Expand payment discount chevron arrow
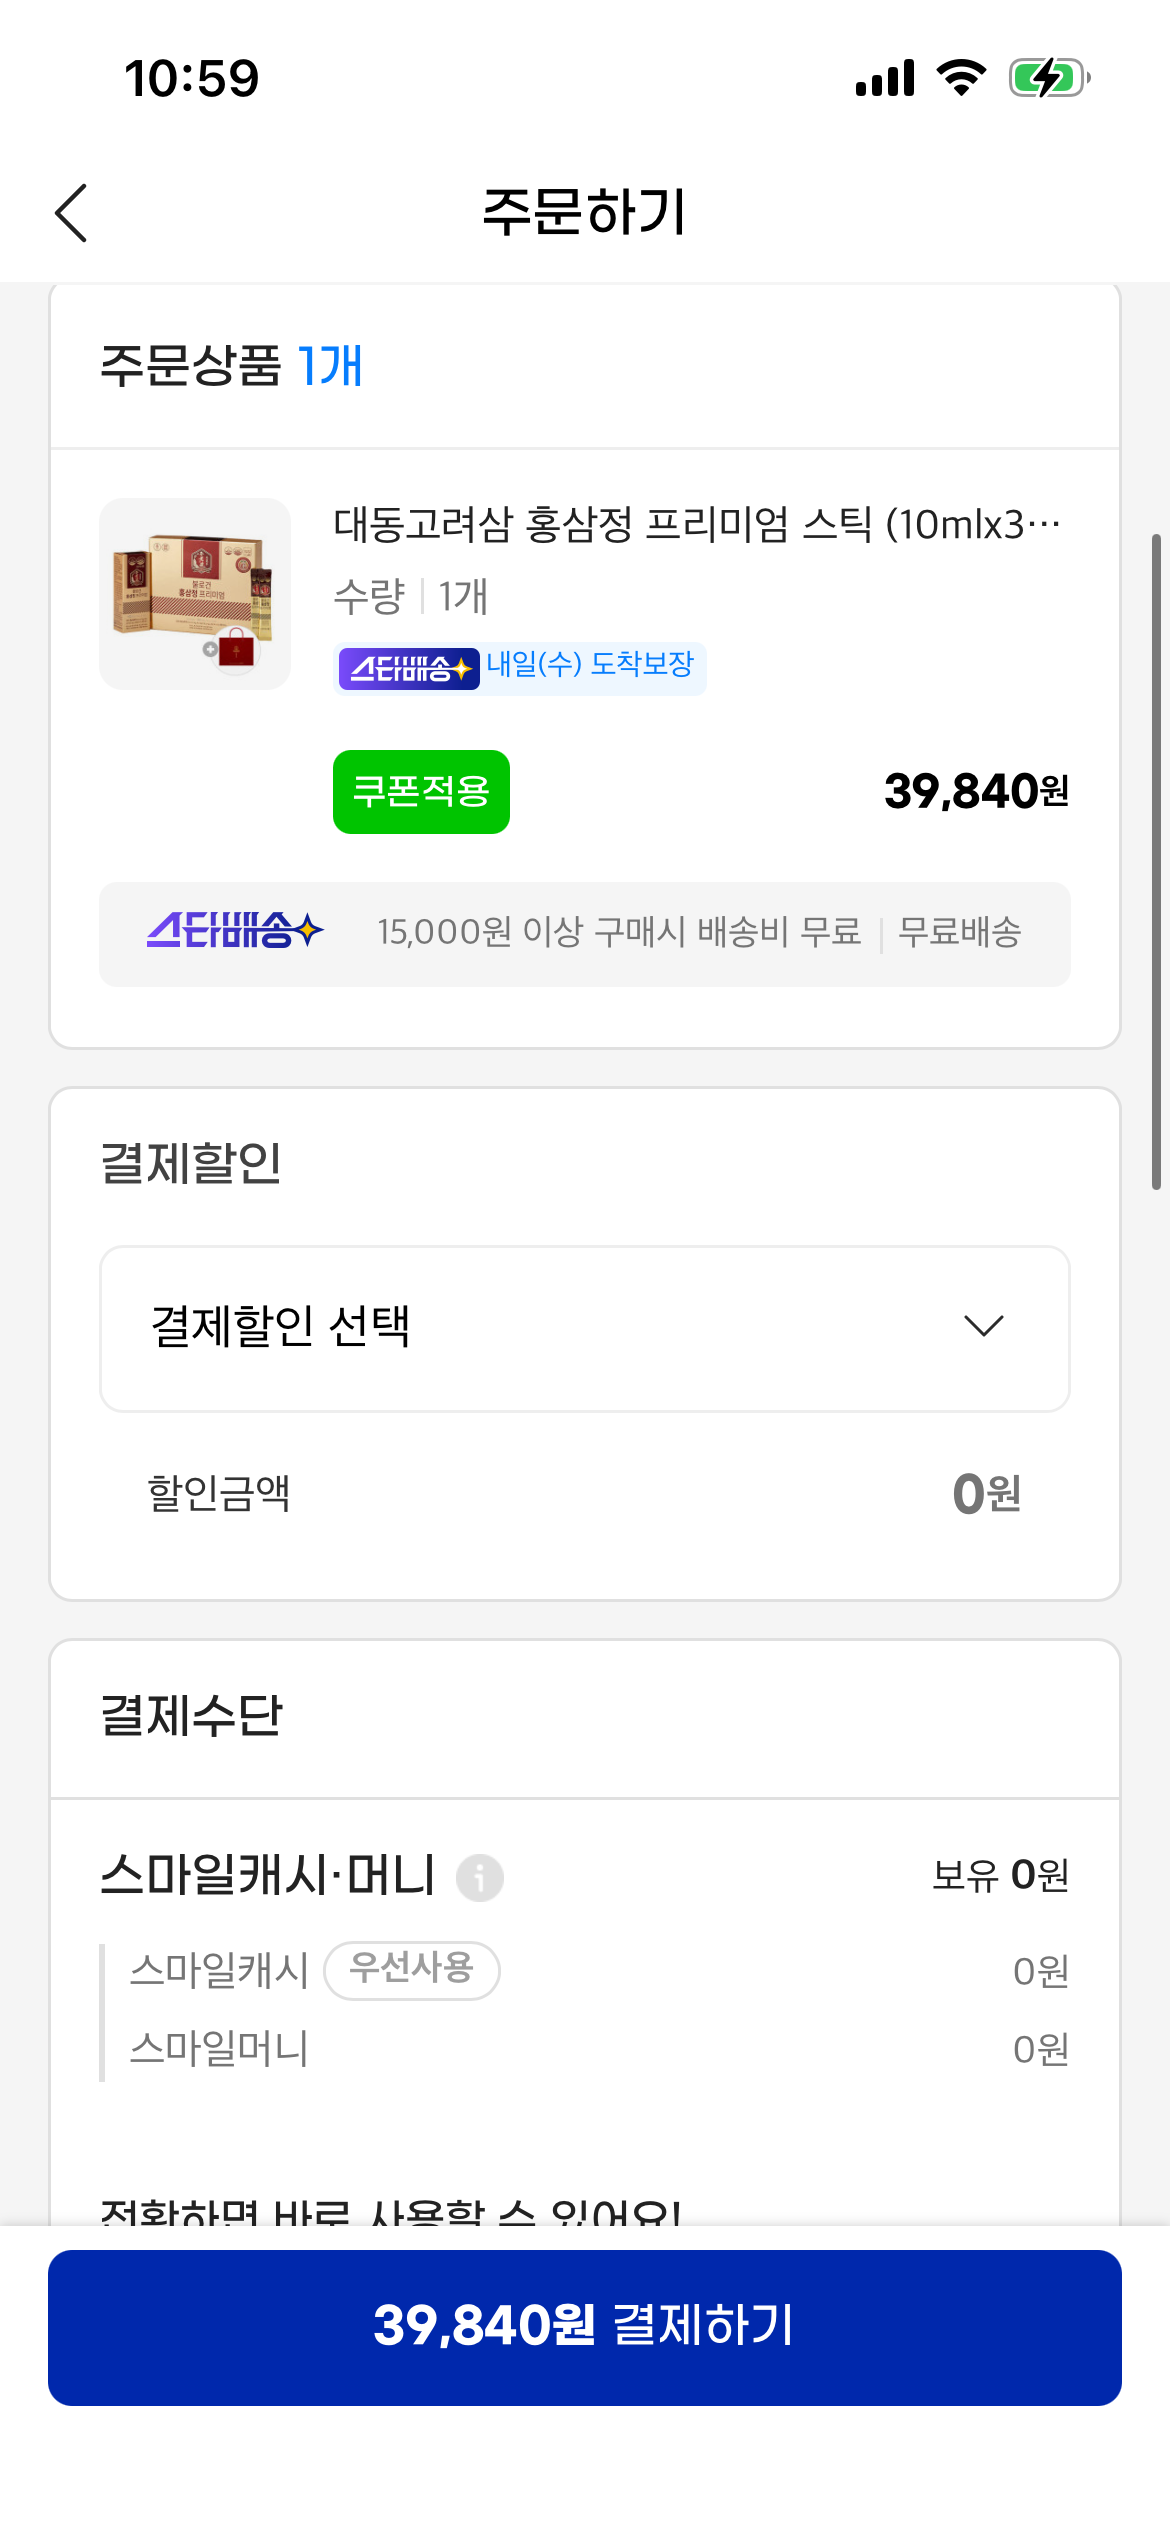 click(x=983, y=1326)
